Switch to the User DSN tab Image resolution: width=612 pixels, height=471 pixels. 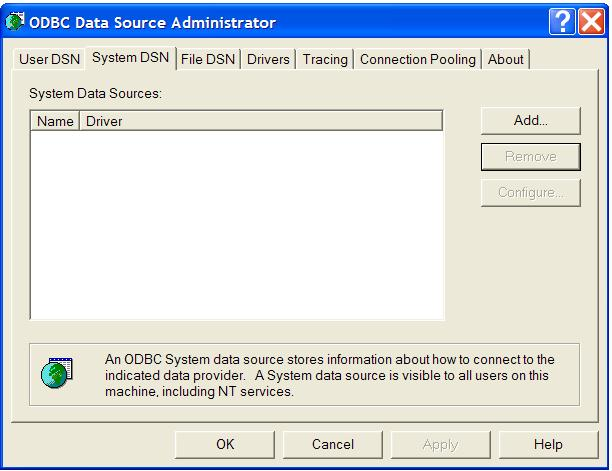pos(49,60)
